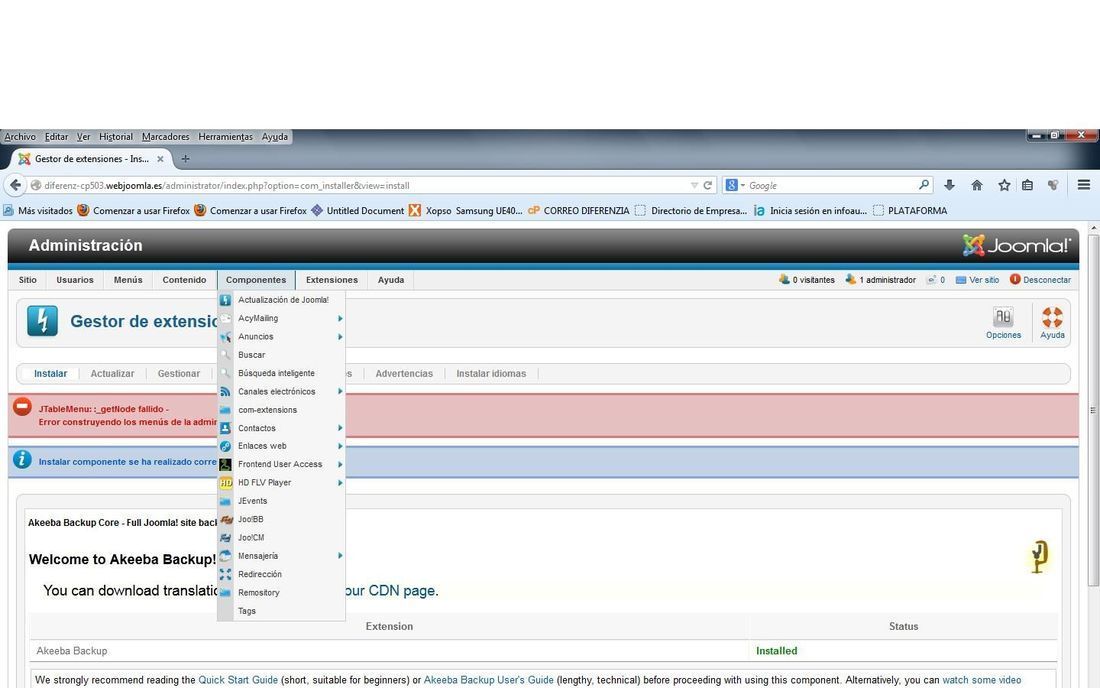The image size is (1100, 688).
Task: Switch to the Gestionar tab
Action: pos(179,374)
